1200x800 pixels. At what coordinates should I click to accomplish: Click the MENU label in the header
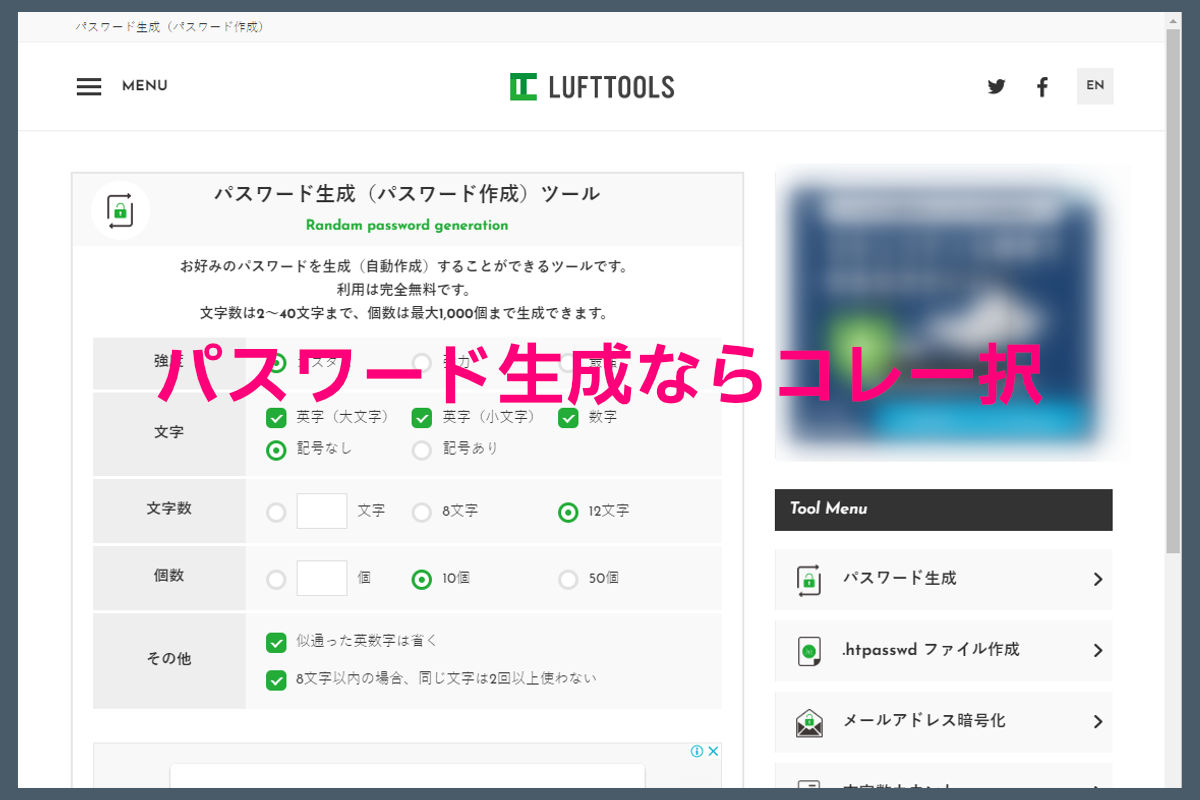point(145,86)
